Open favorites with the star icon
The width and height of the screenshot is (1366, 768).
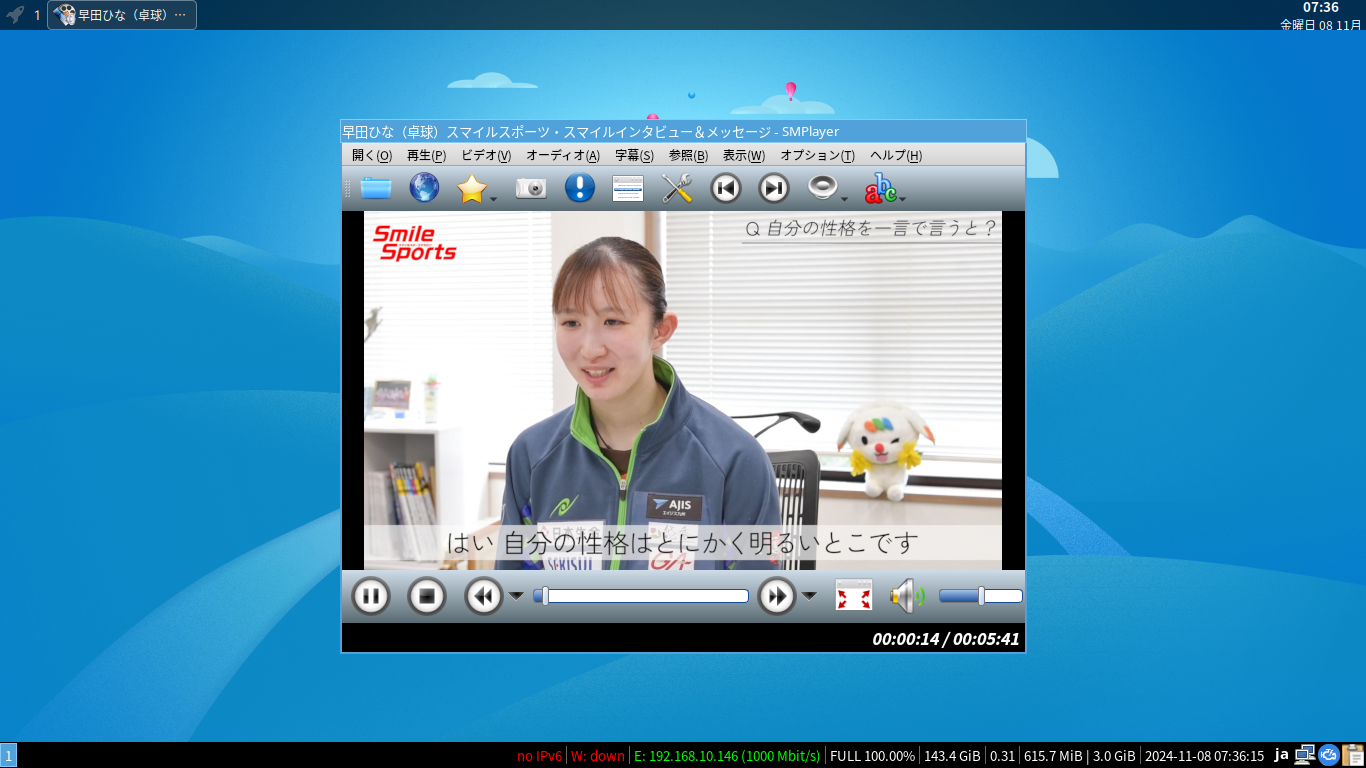coord(472,187)
